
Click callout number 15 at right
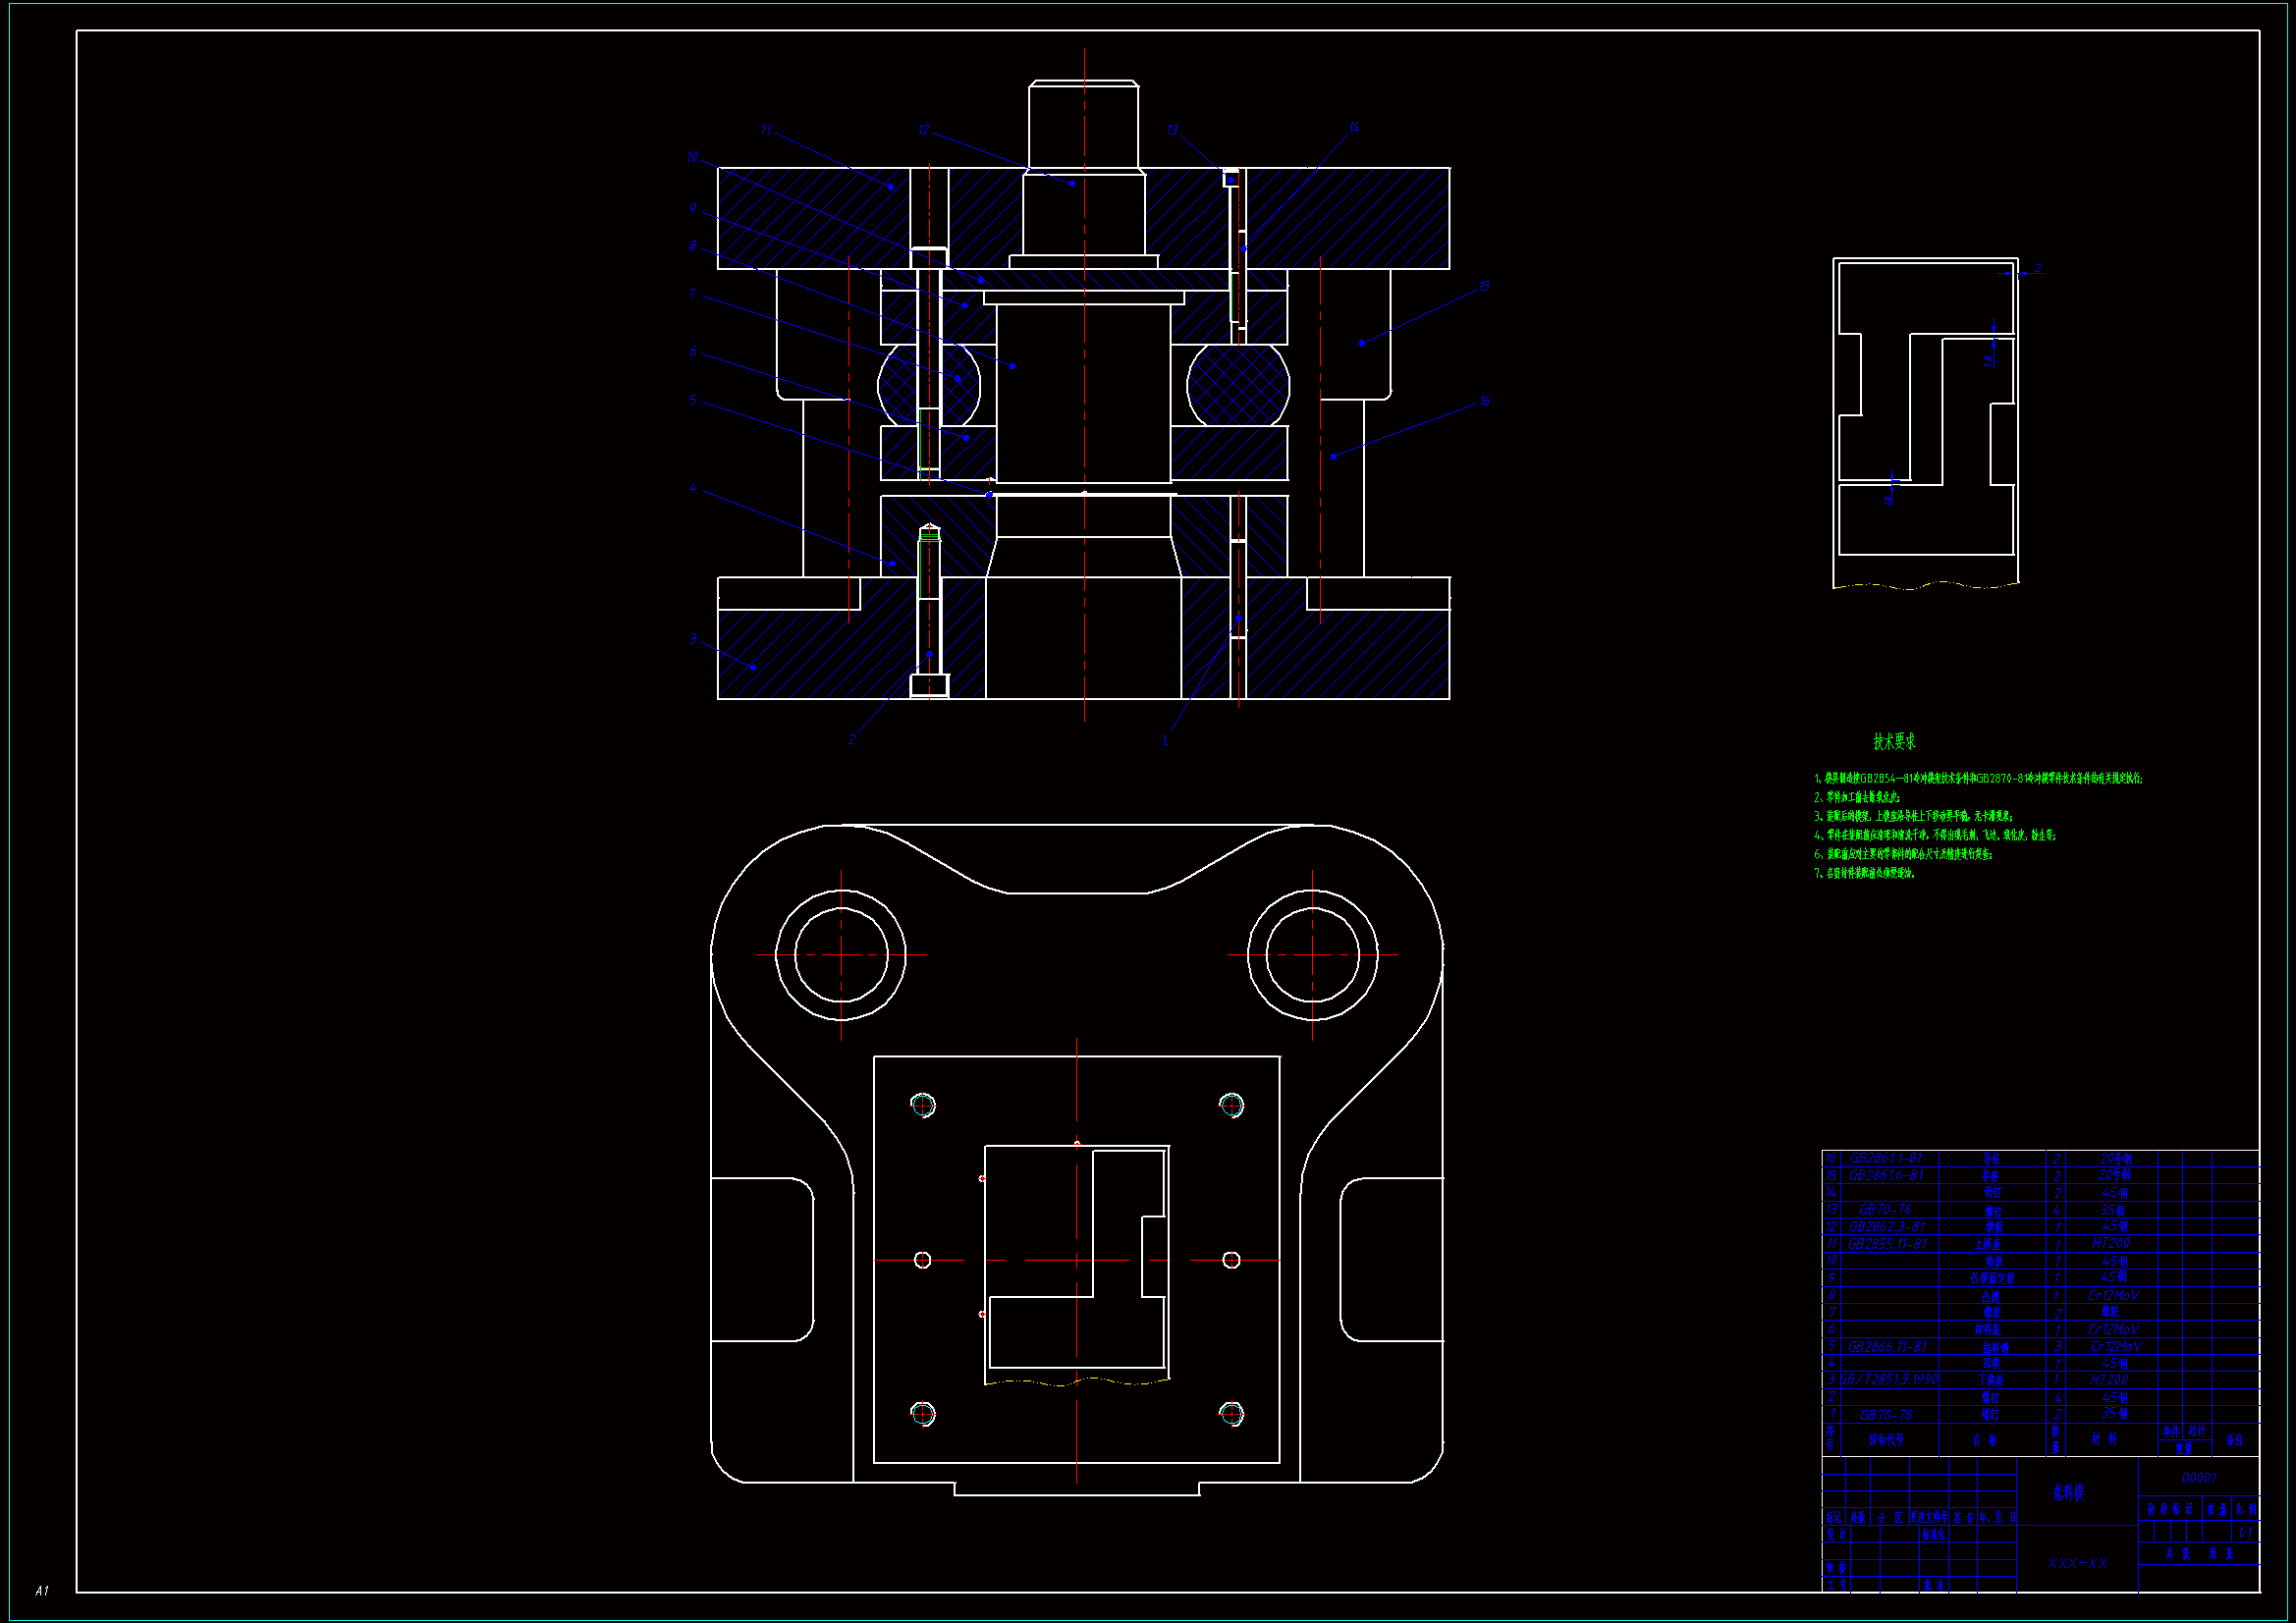[x=1484, y=286]
